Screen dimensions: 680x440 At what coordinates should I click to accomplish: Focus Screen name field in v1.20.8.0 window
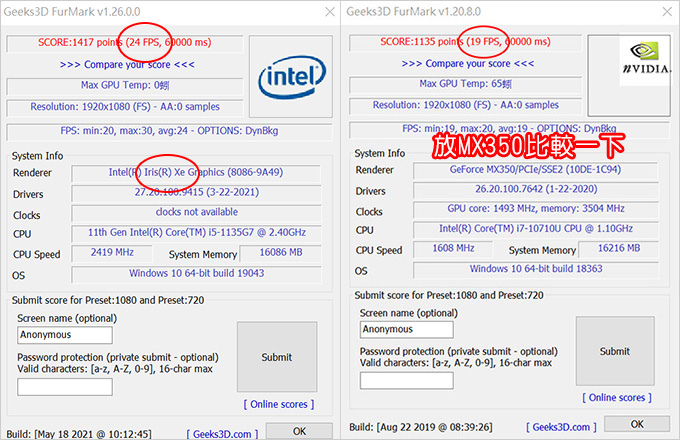click(407, 329)
